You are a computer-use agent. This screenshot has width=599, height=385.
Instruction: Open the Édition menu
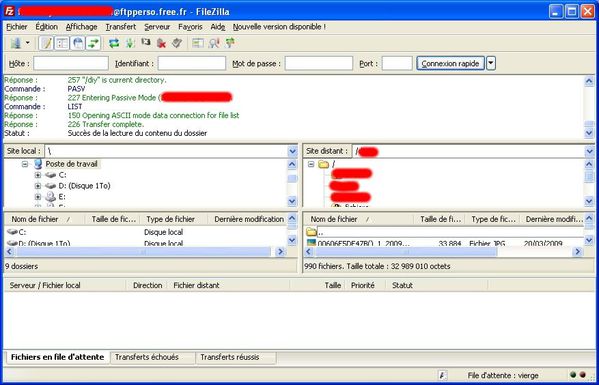47,27
